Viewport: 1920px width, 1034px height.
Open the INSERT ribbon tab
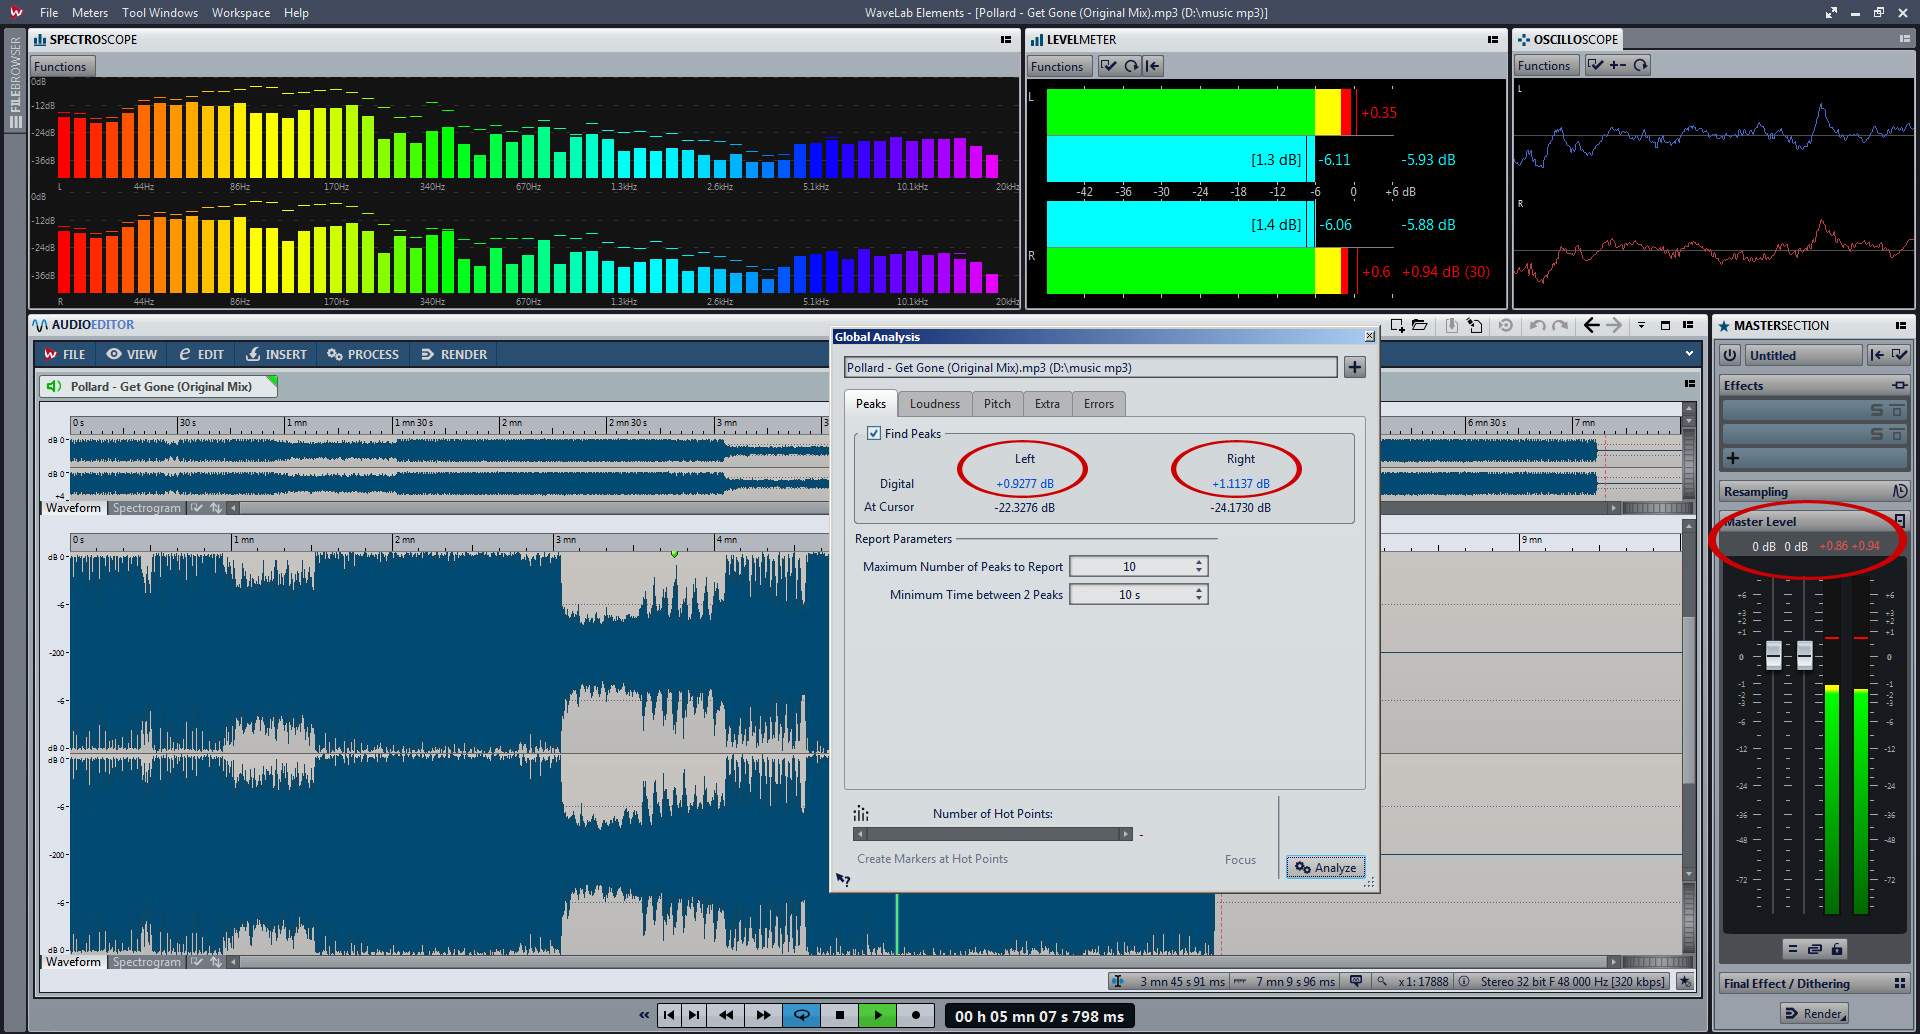277,354
